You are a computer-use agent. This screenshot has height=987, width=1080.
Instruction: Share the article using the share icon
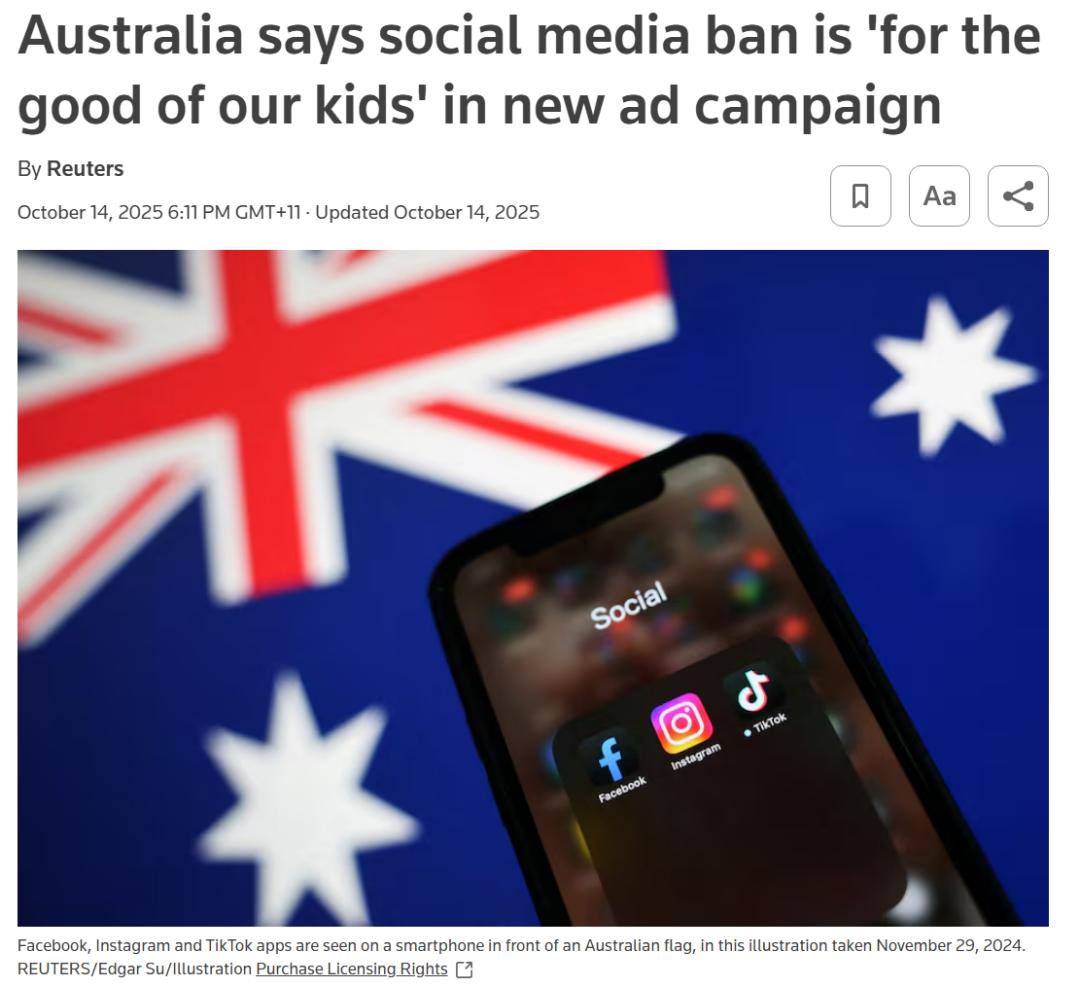[x=1018, y=196]
